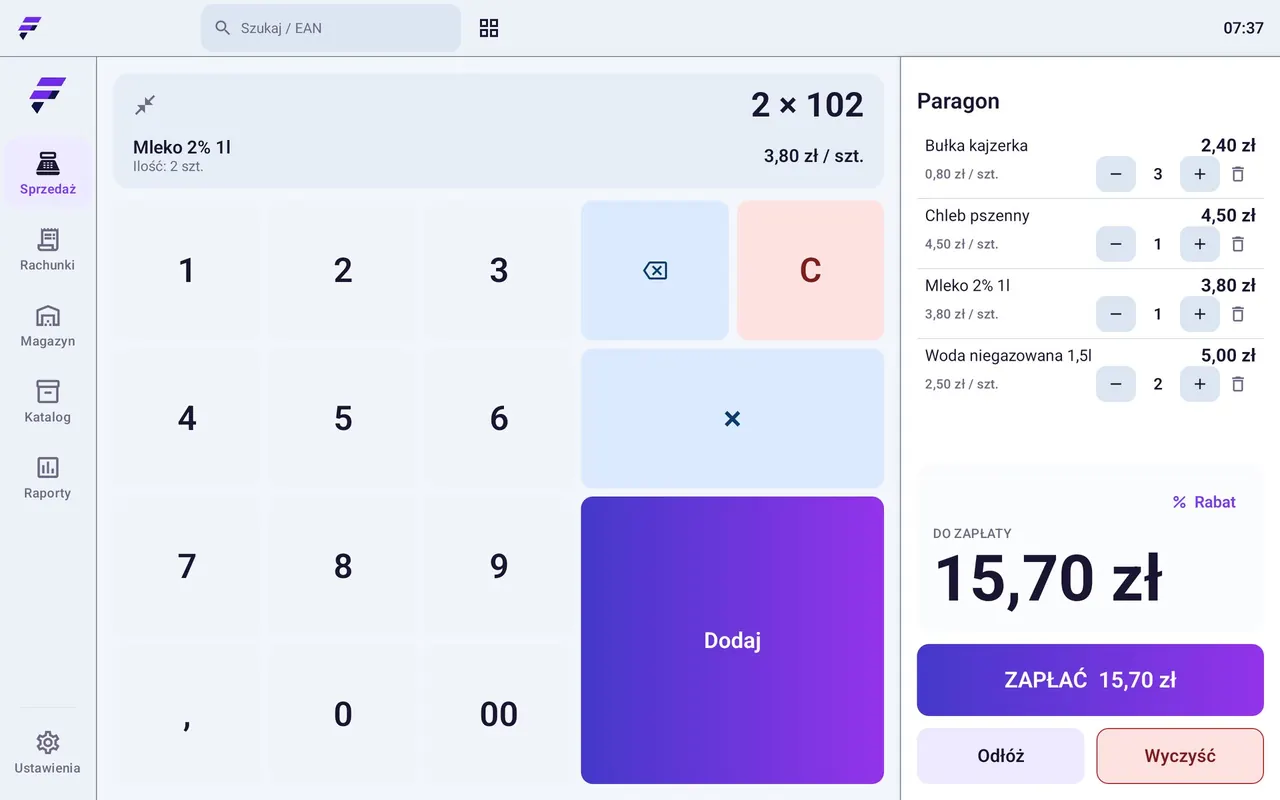Increase the Bułka kajzerka quantity

pyautogui.click(x=1200, y=174)
